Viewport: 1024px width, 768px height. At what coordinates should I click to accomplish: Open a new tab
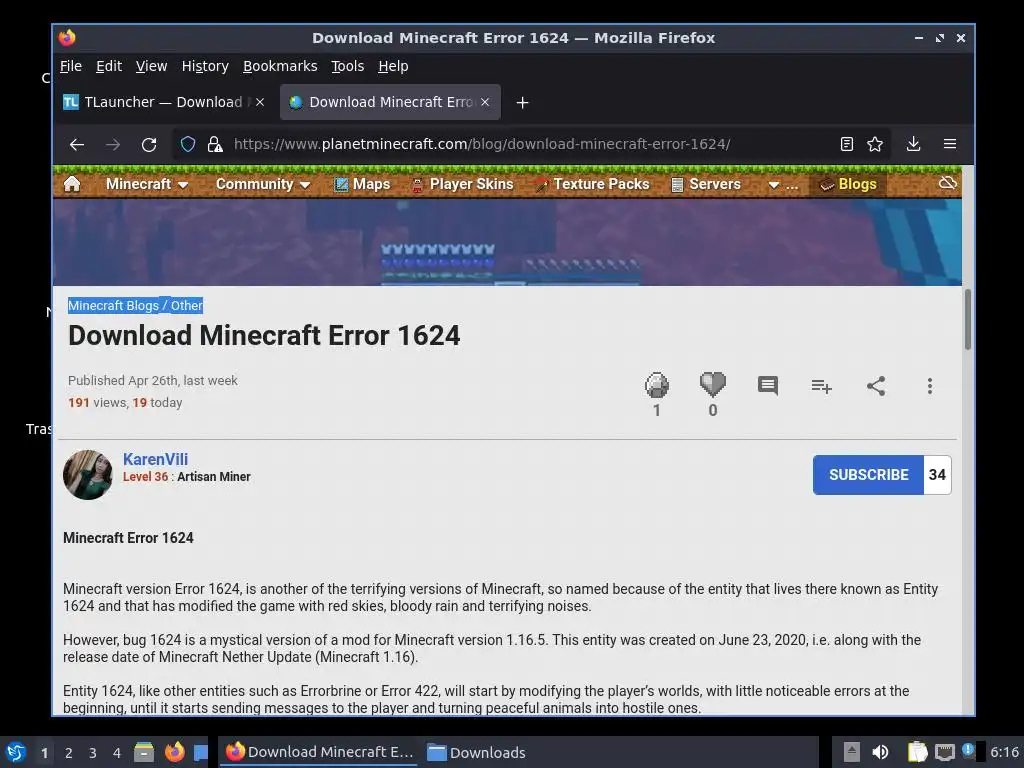tap(522, 103)
